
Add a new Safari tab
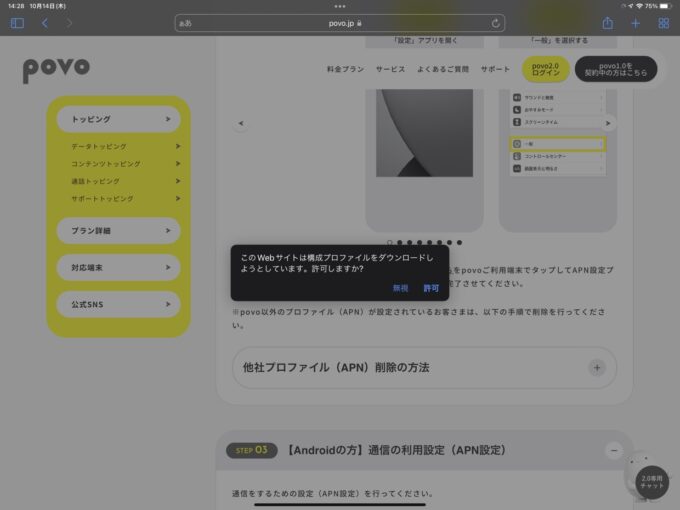pos(635,23)
